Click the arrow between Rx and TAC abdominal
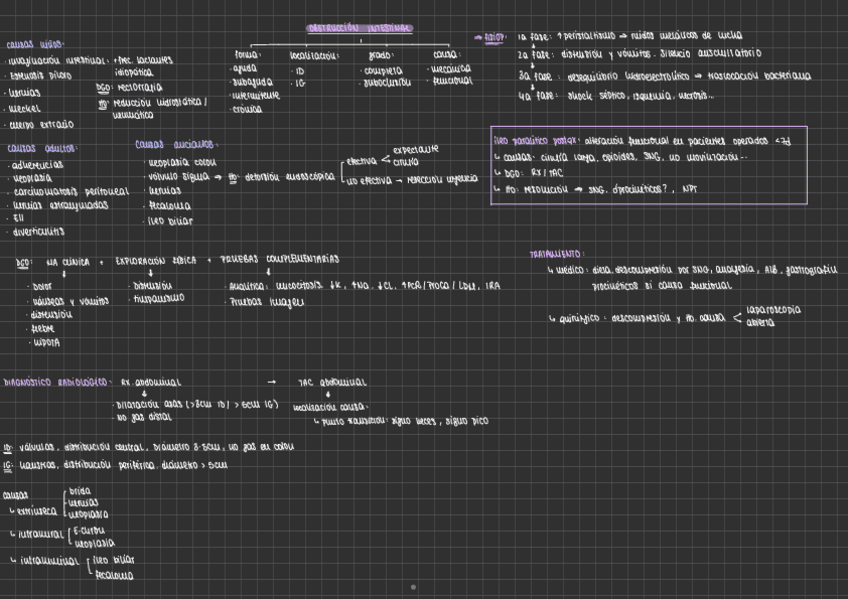Image resolution: width=848 pixels, height=599 pixels. tap(271, 381)
